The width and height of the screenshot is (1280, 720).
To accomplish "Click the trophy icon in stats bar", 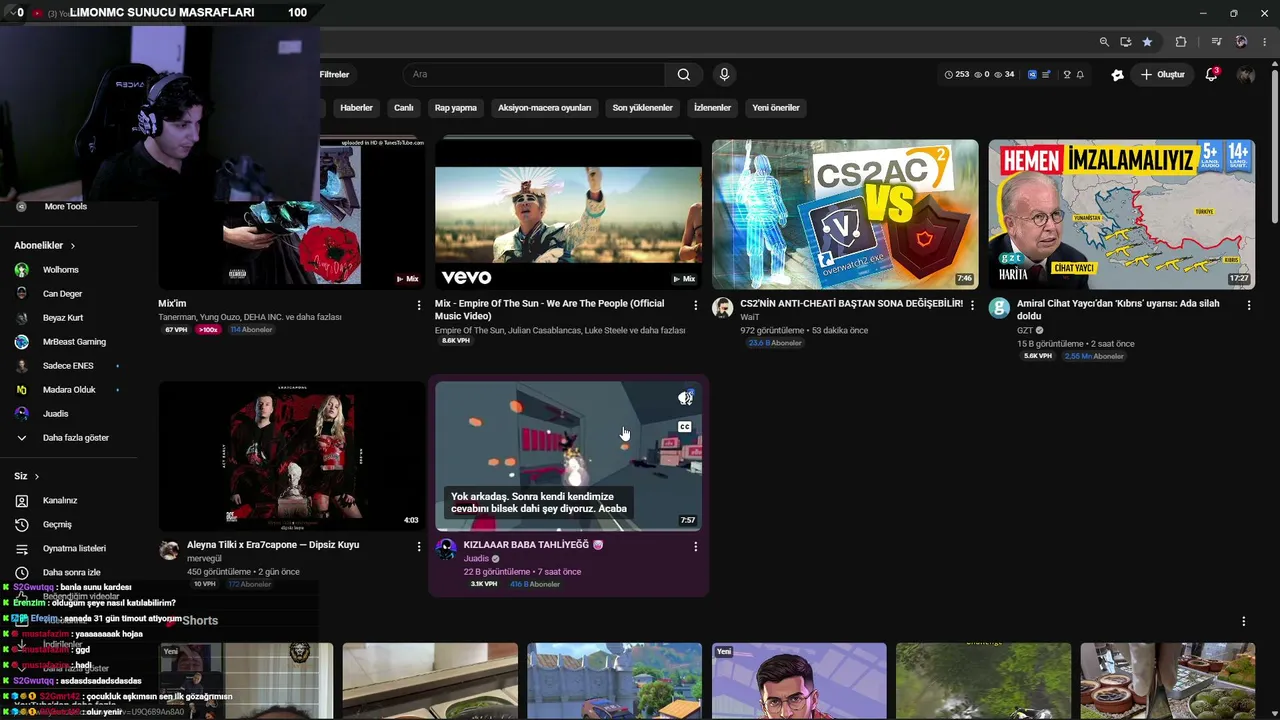I will point(1067,75).
